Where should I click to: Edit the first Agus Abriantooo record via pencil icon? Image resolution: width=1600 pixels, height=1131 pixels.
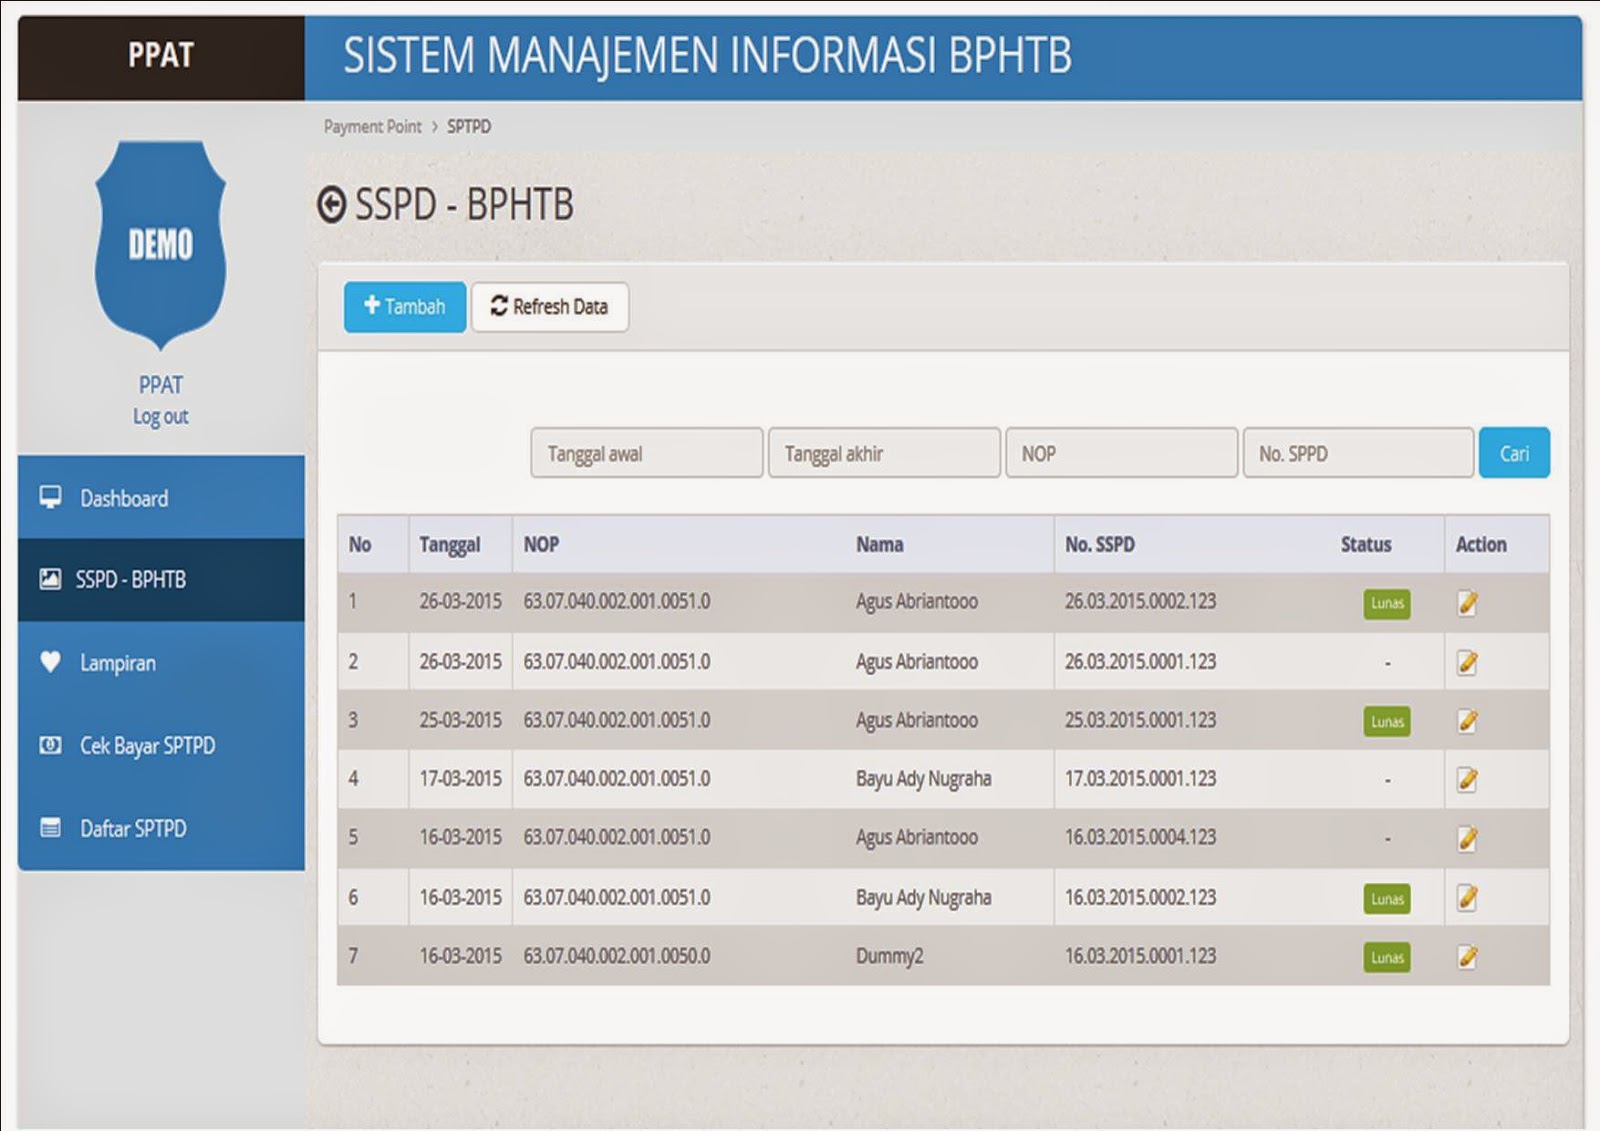coord(1468,601)
